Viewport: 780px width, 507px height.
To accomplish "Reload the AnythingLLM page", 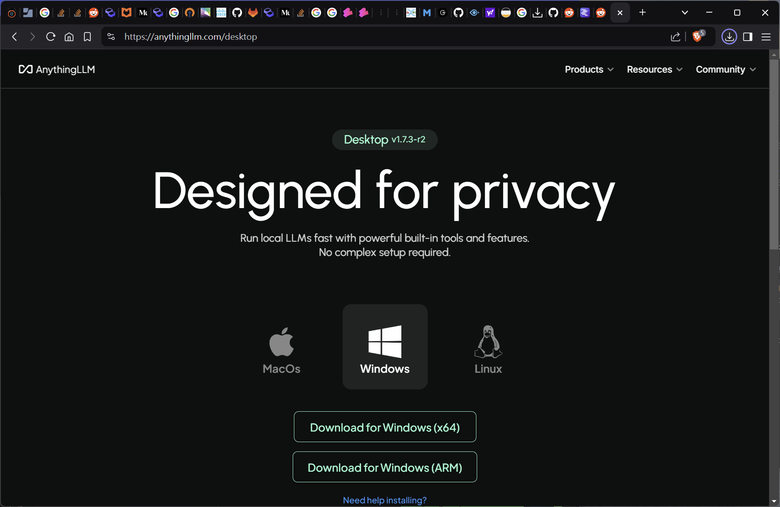I will pyautogui.click(x=50, y=37).
